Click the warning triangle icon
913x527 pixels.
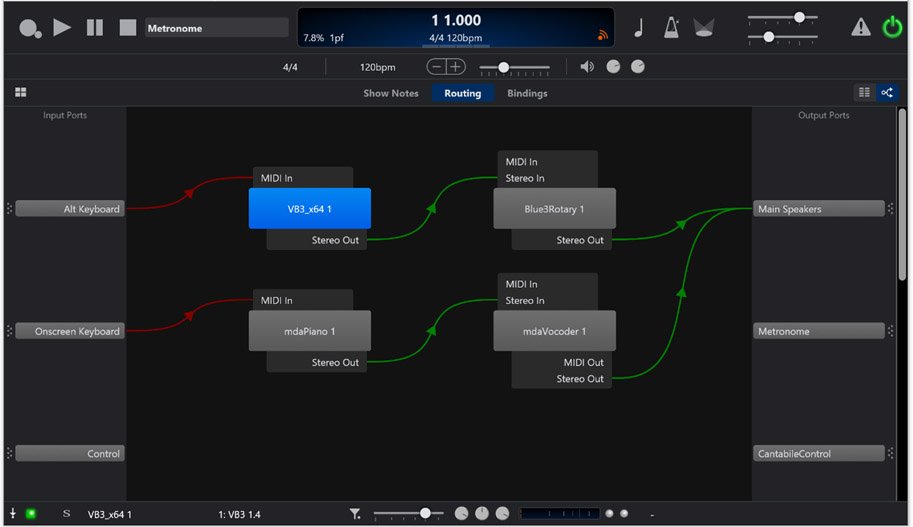[x=860, y=28]
